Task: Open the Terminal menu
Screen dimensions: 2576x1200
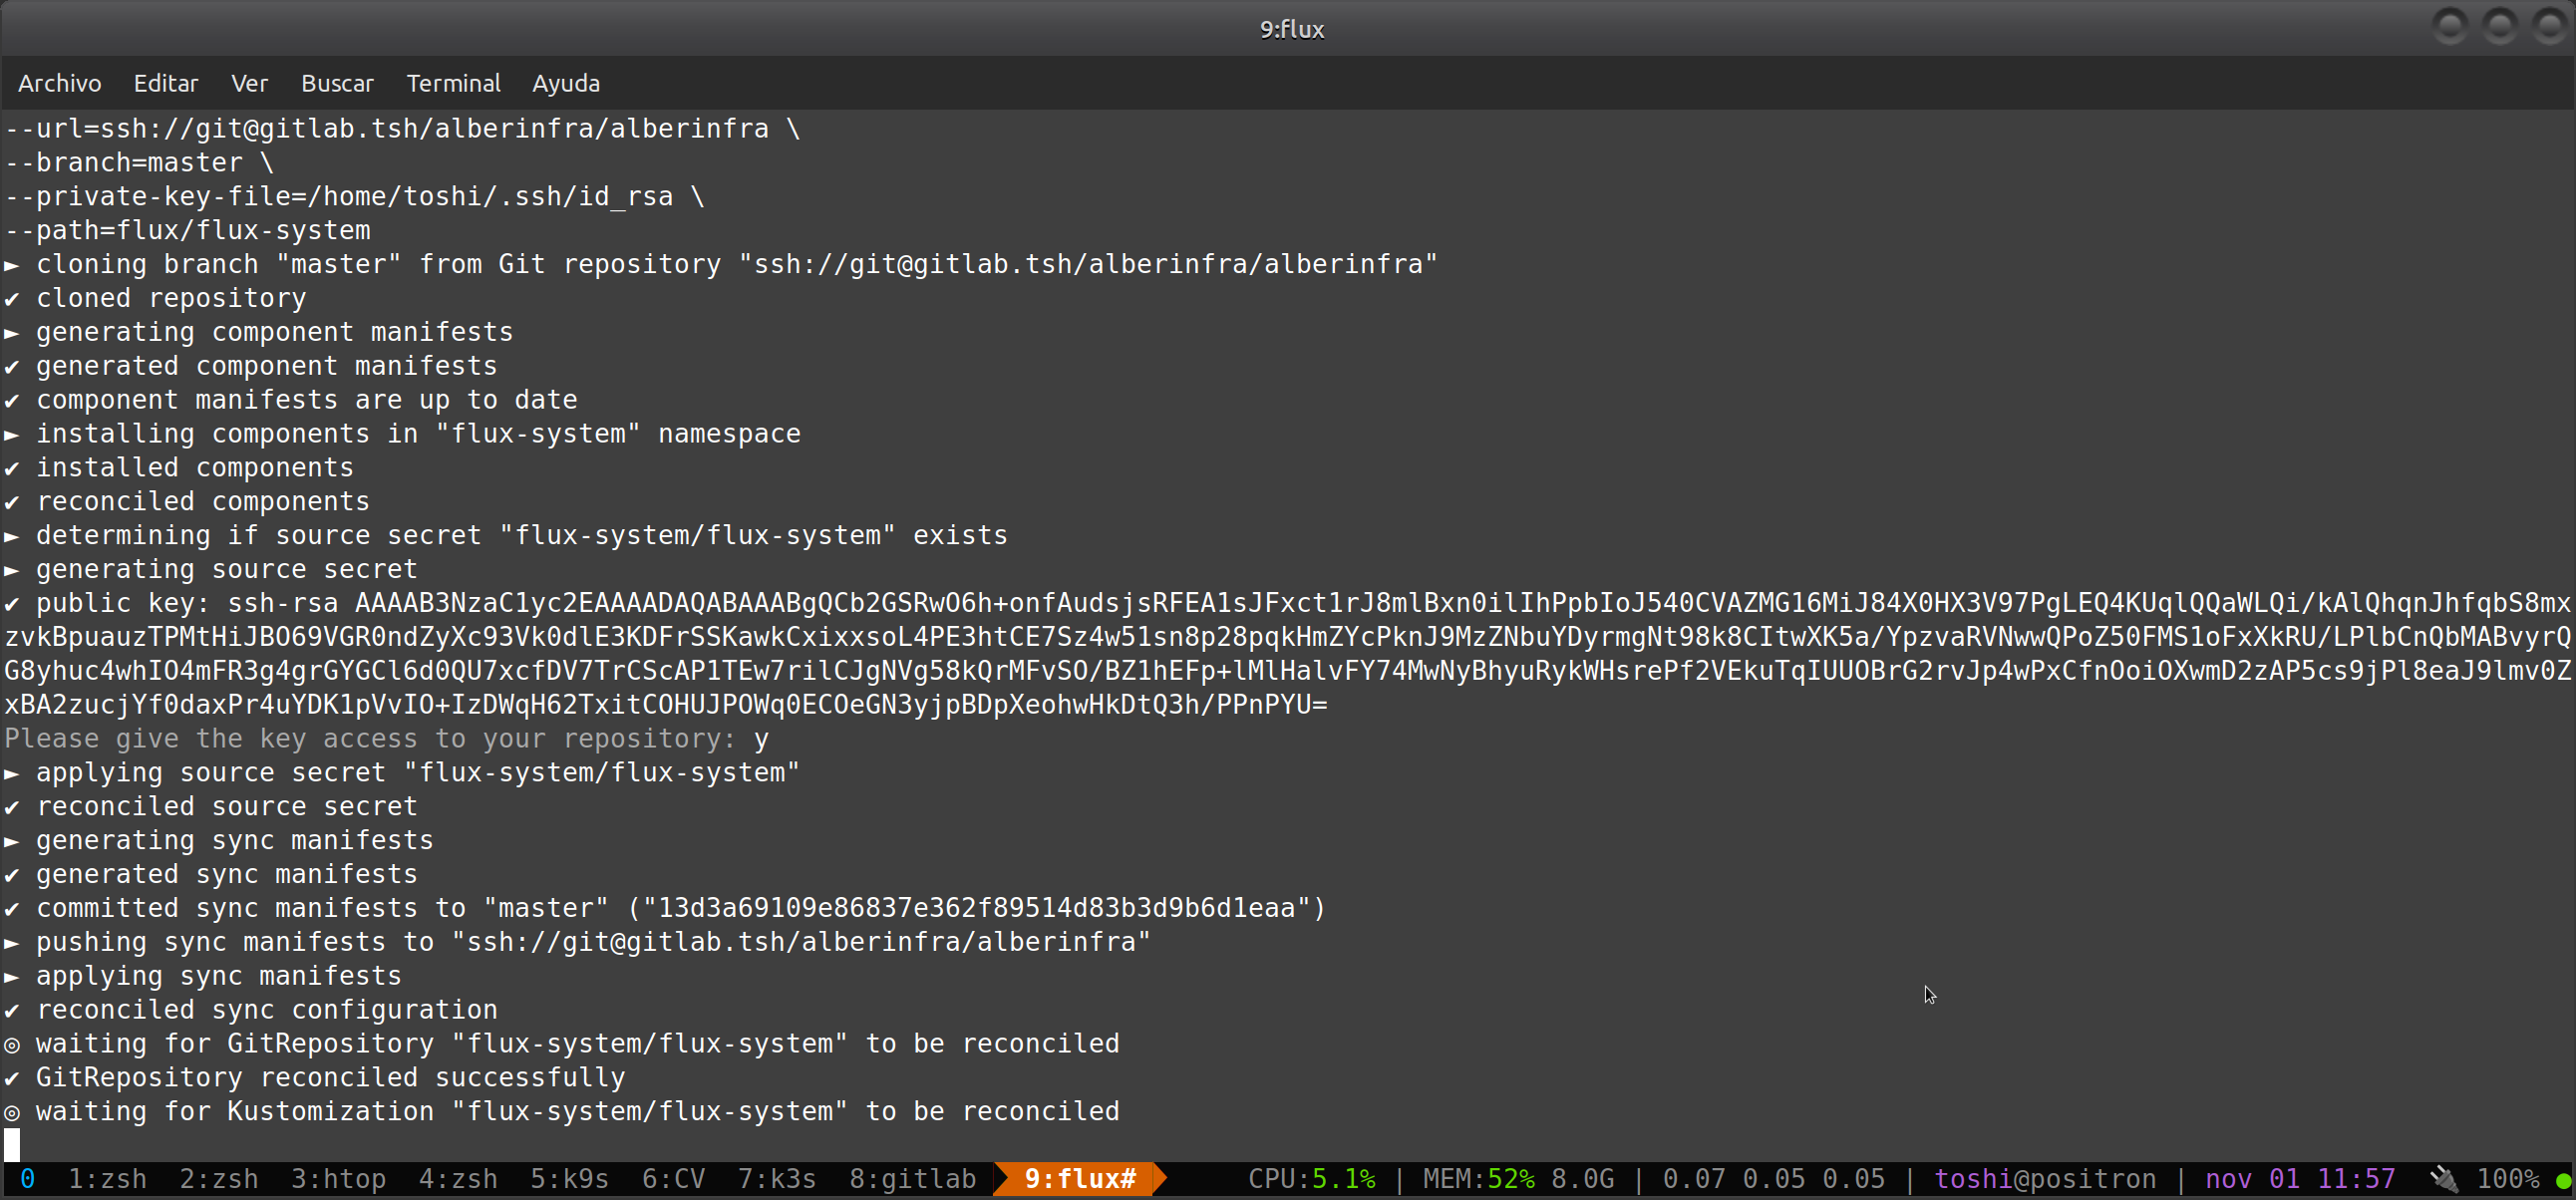Action: point(454,83)
